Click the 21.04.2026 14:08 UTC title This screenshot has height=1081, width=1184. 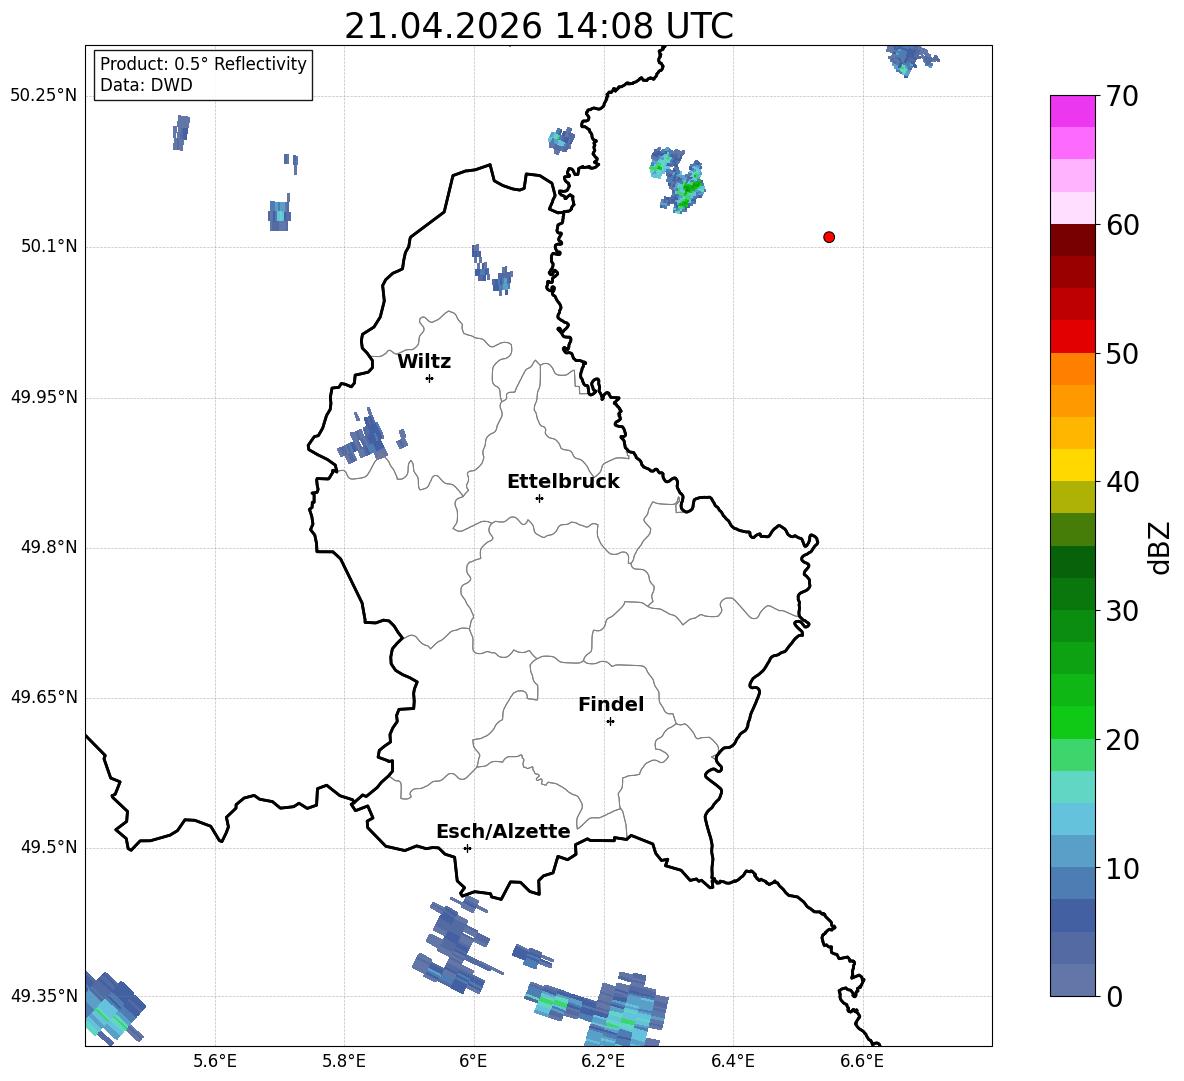pos(538,26)
